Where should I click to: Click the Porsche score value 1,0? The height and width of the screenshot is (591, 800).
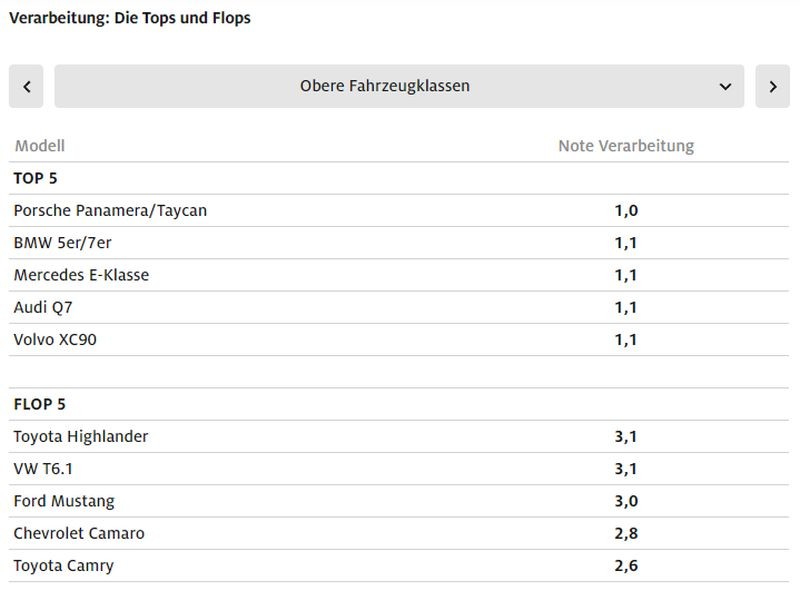pos(626,210)
